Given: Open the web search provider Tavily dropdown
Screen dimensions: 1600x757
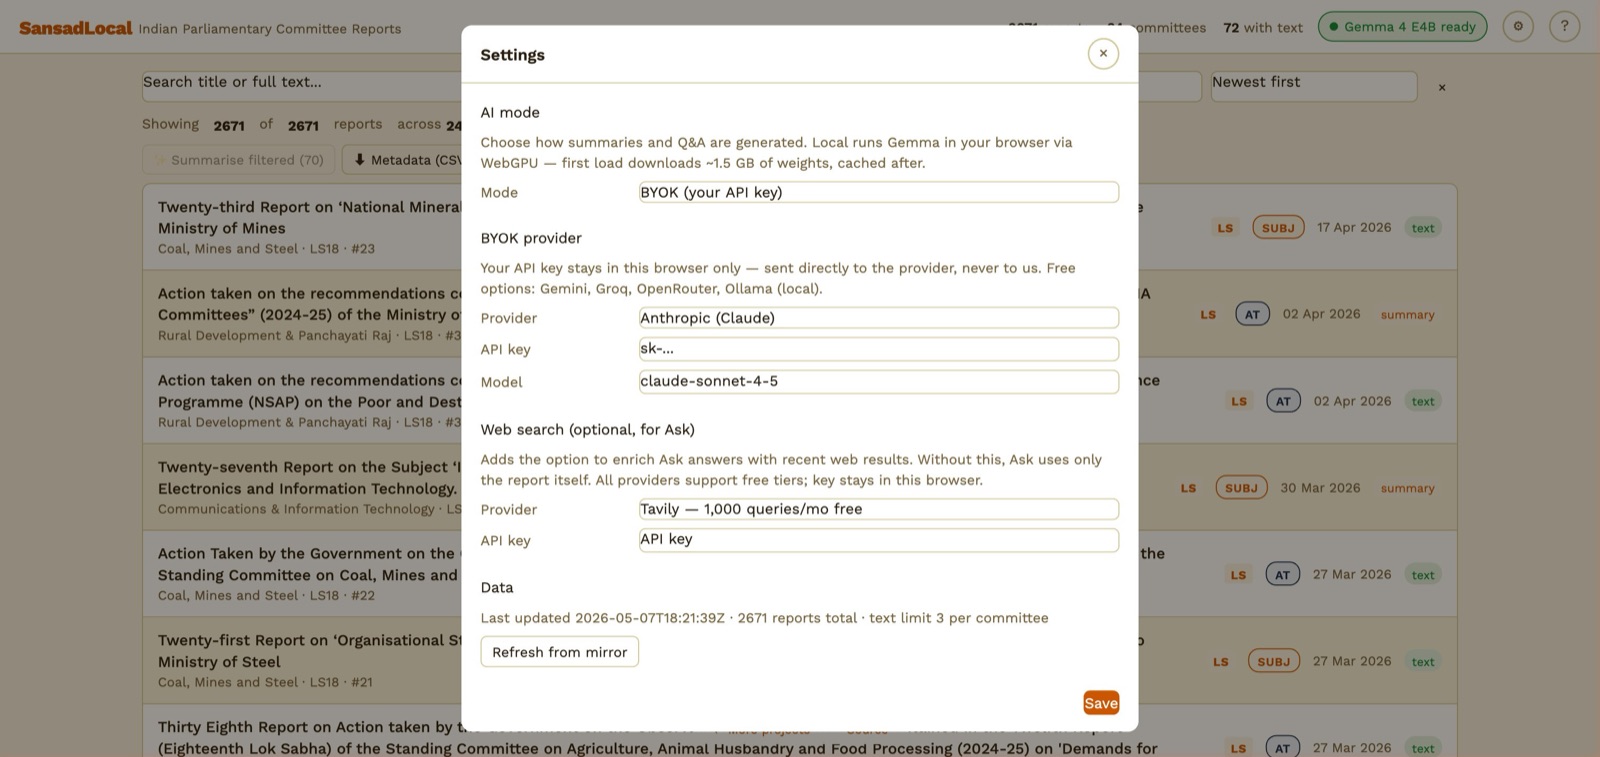Looking at the screenshot, I should pos(879,509).
